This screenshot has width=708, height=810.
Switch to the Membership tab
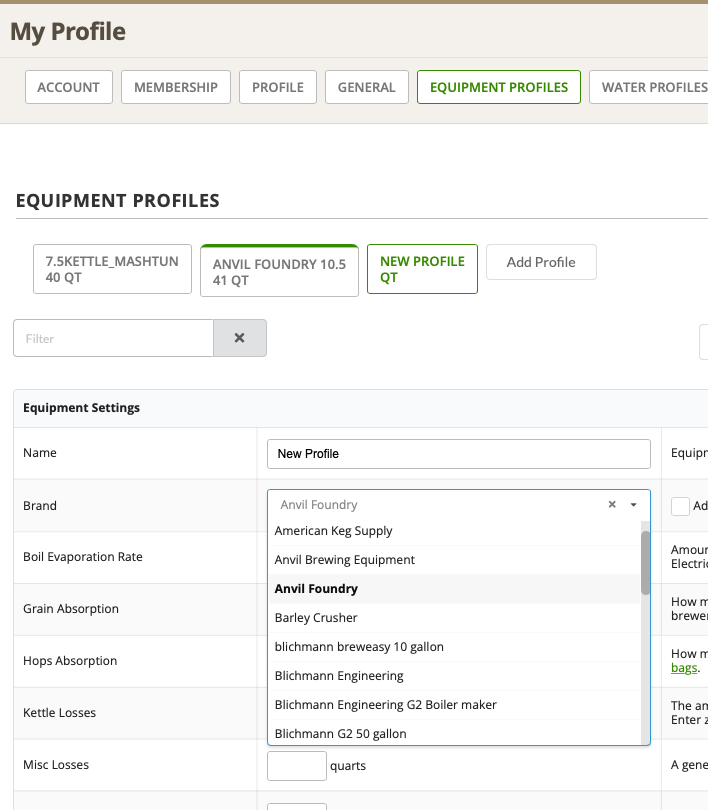coord(176,87)
